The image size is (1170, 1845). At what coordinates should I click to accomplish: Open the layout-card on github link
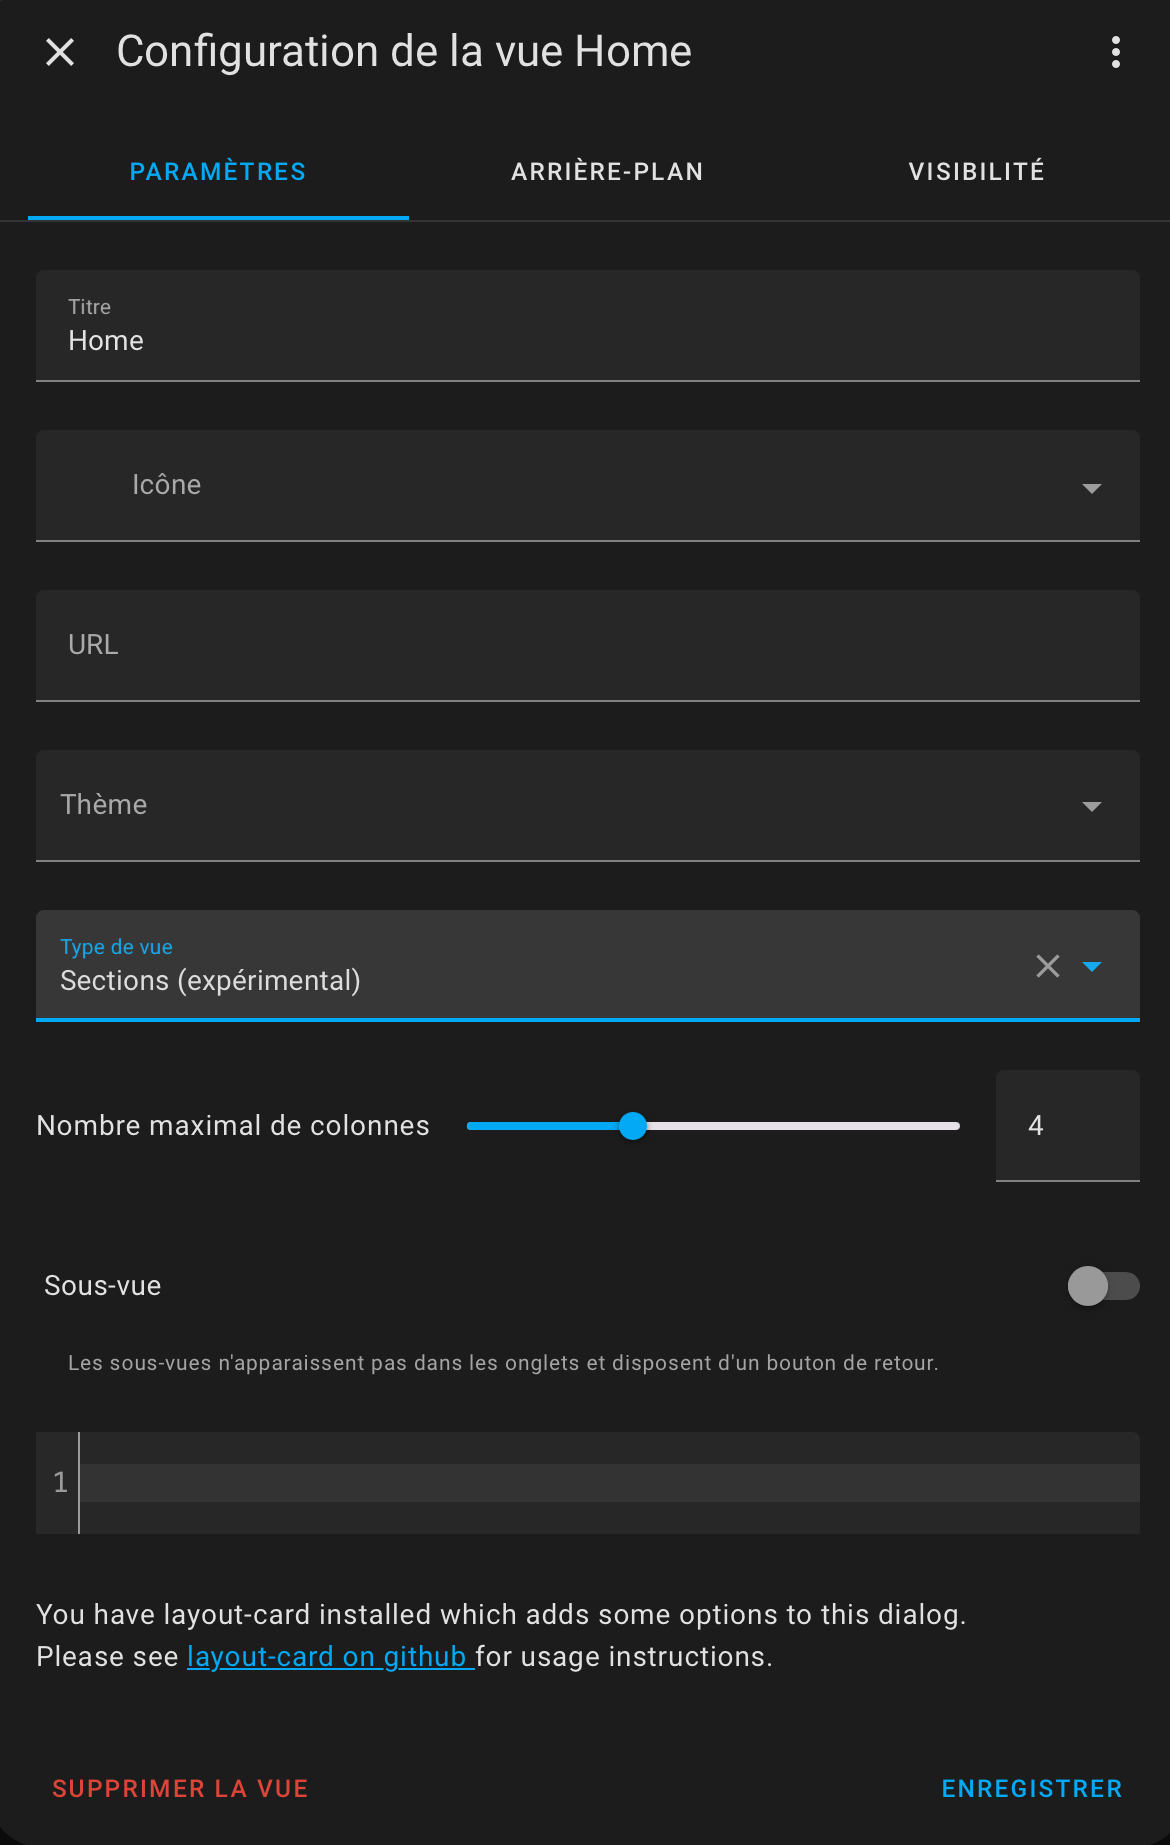pyautogui.click(x=330, y=1657)
